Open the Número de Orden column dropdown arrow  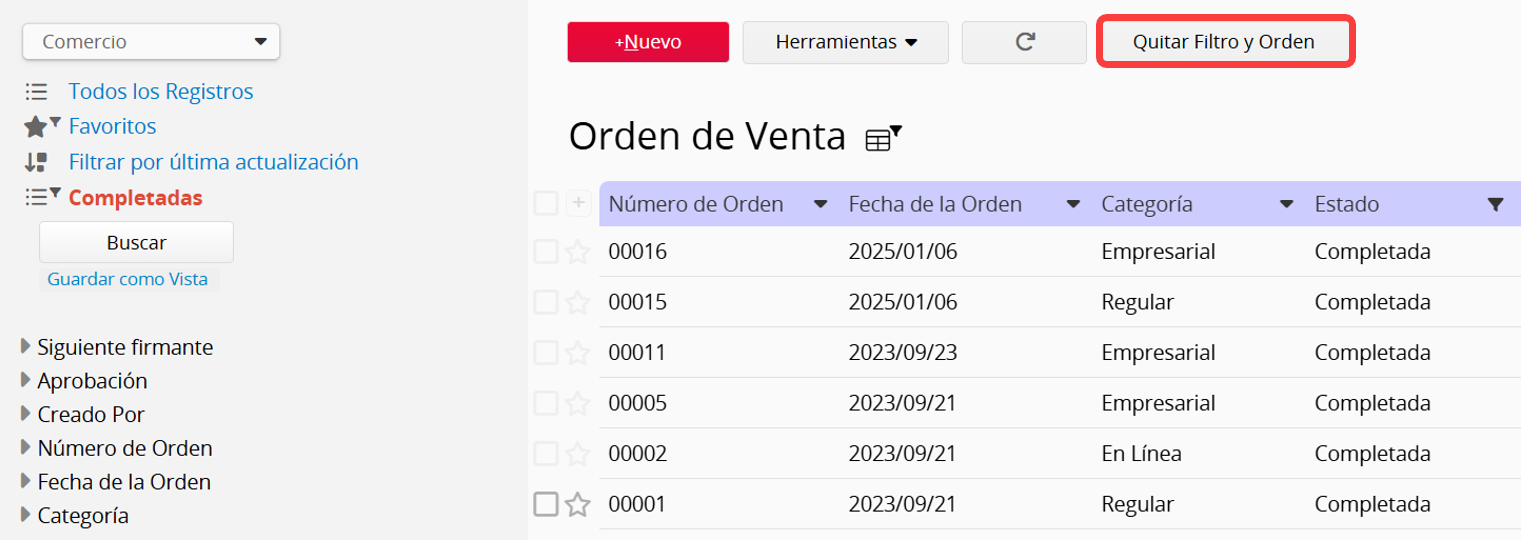[x=820, y=204]
